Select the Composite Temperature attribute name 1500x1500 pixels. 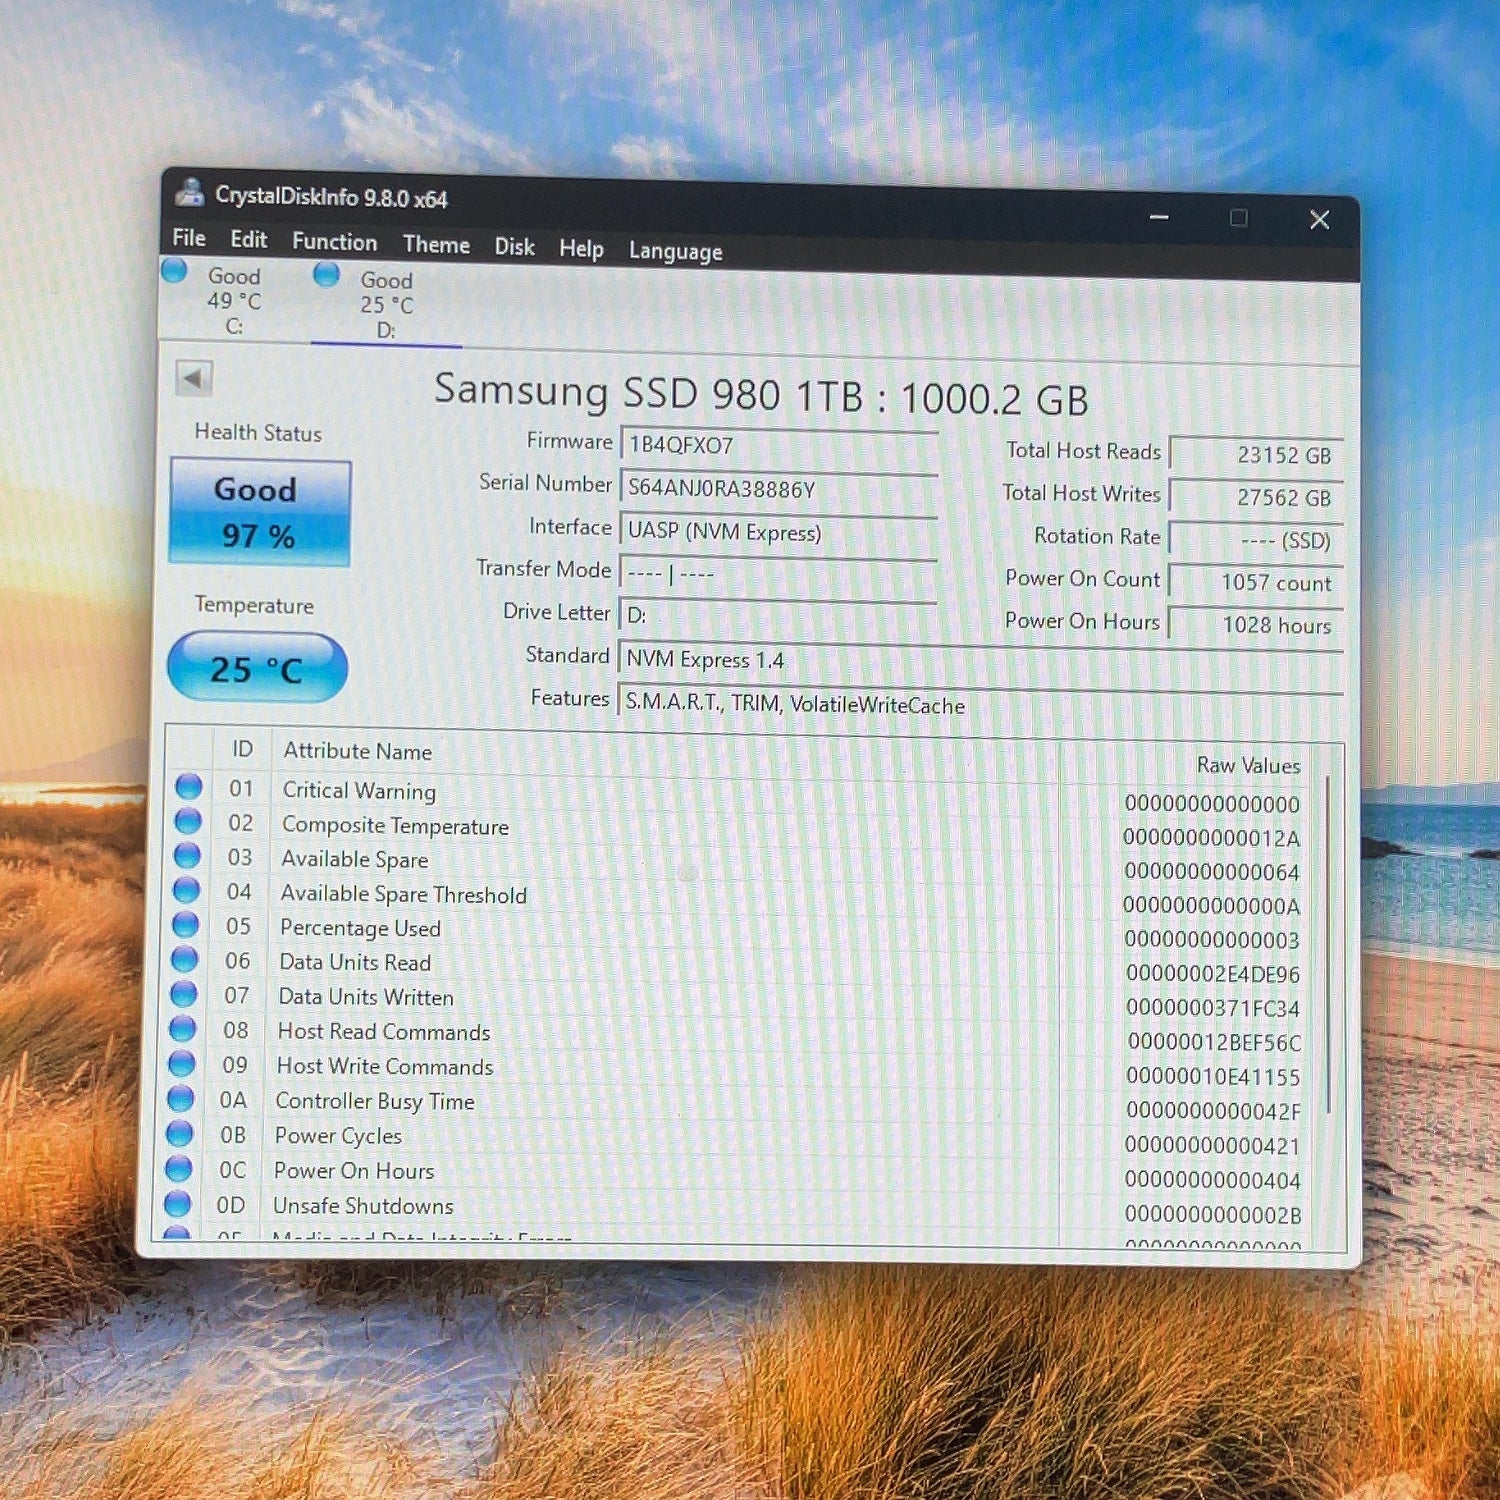[x=395, y=826]
